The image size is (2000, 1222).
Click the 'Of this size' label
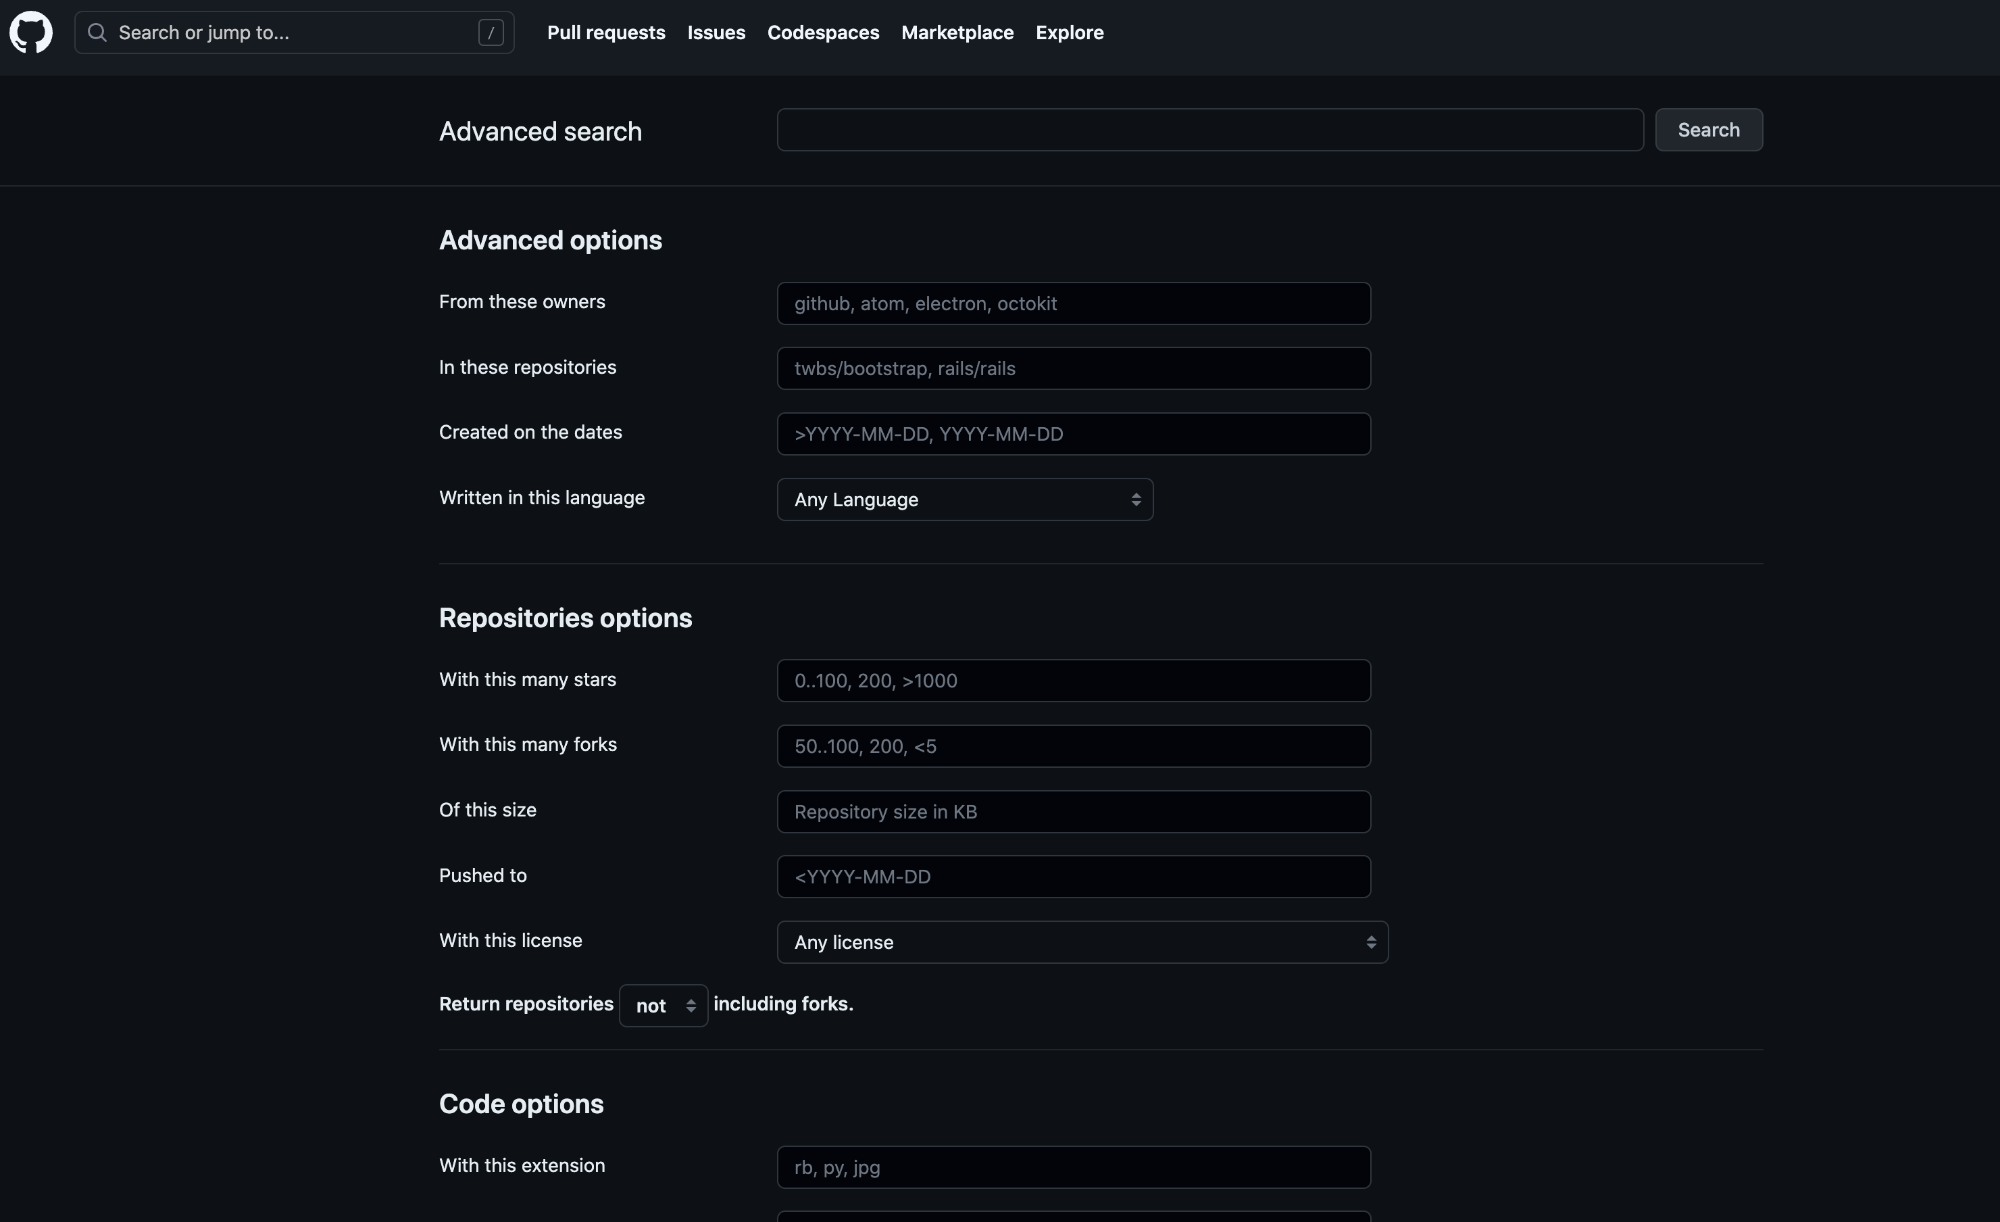(x=487, y=810)
